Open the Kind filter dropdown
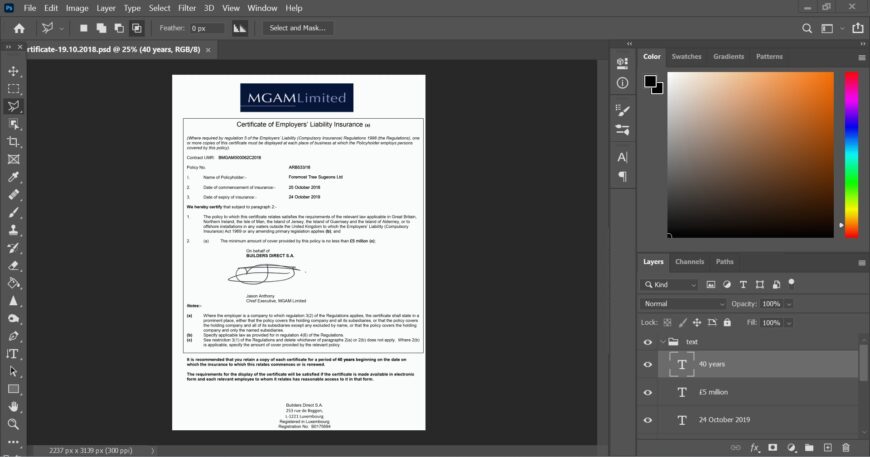Image resolution: width=870 pixels, height=457 pixels. (669, 285)
